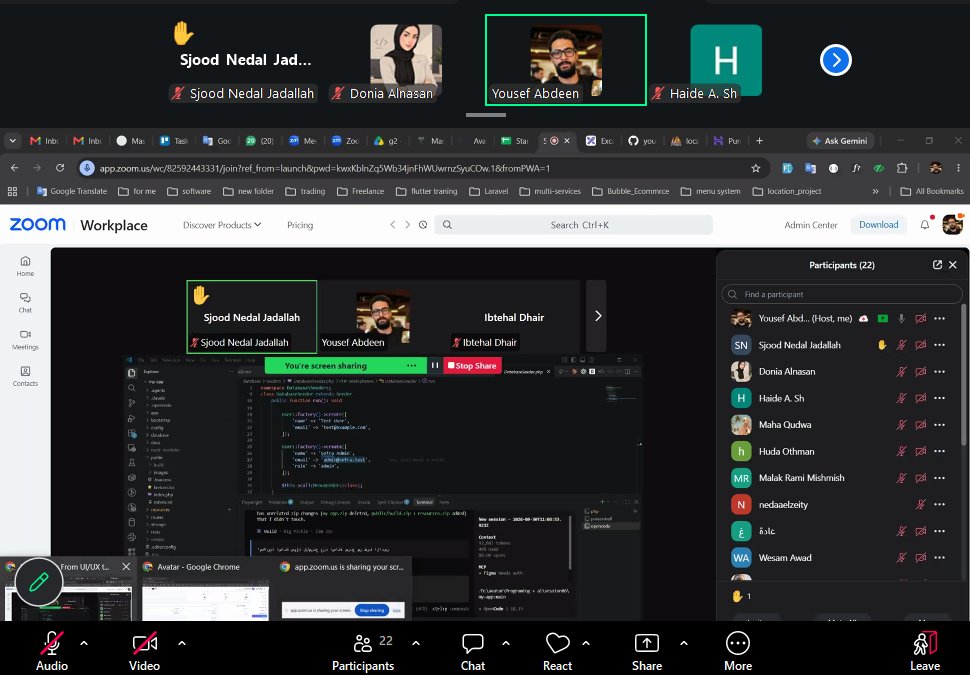
Task: Toggle the Chat panel from the toolbar
Action: pos(473,651)
